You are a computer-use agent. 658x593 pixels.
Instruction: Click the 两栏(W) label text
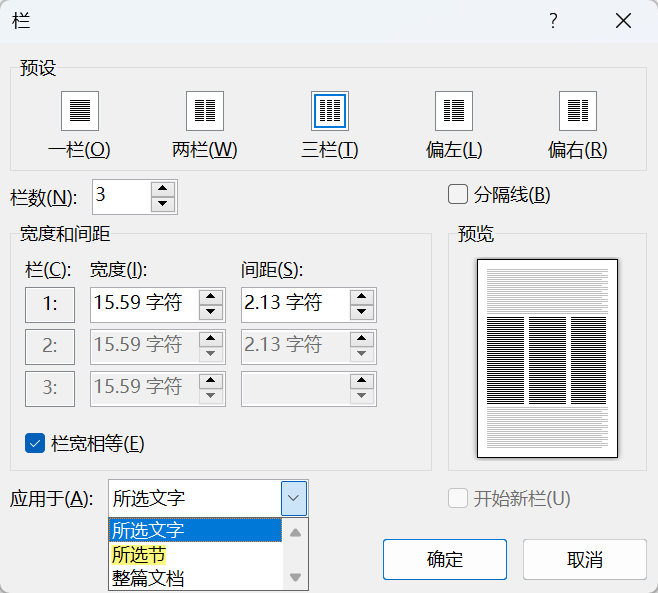(x=205, y=149)
